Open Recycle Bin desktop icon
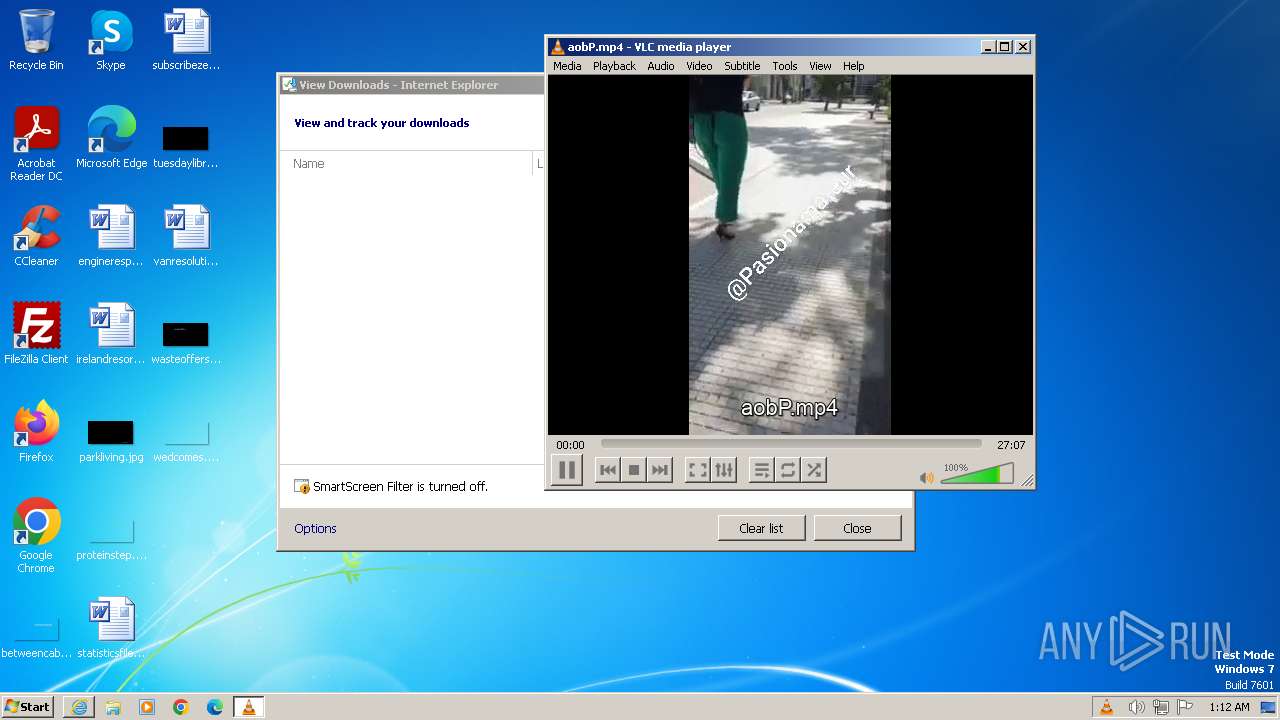The height and width of the screenshot is (720, 1280). [x=36, y=40]
